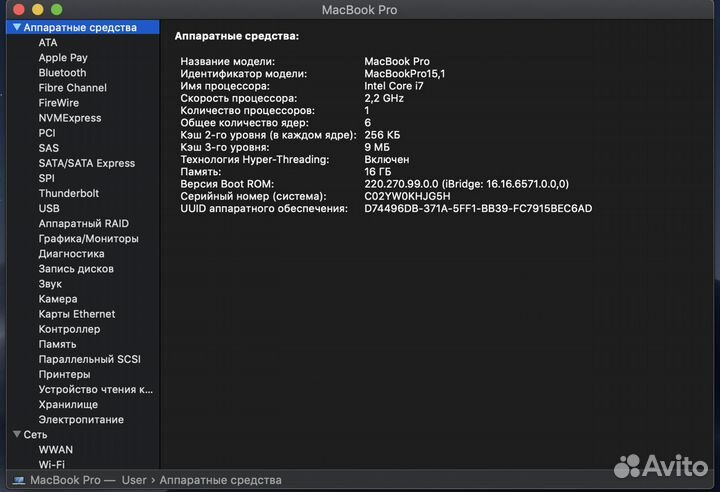The image size is (720, 492).
Task: Click Аппаратные средства in the path bar
Action: pos(220,480)
